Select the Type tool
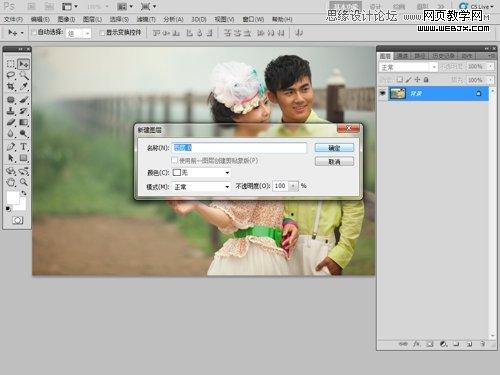This screenshot has width=500, height=375. pyautogui.click(x=23, y=146)
